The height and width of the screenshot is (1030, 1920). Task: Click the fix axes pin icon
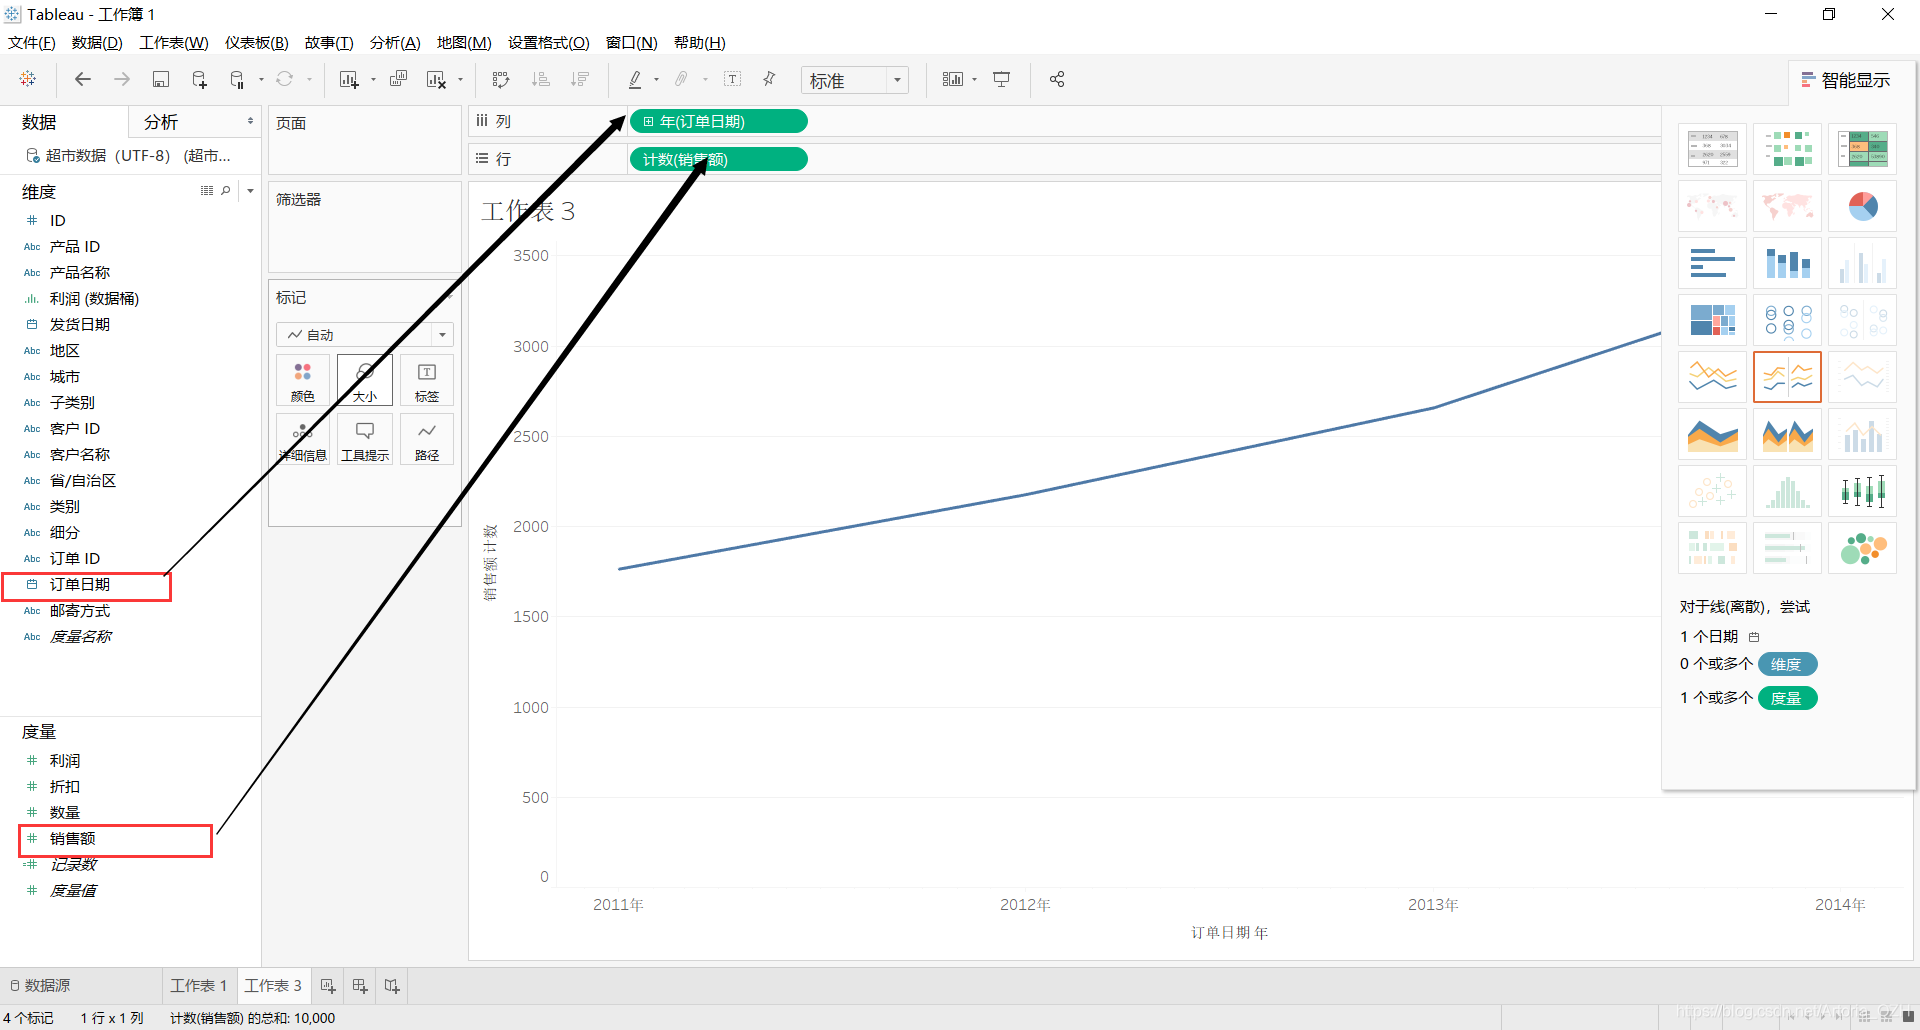pyautogui.click(x=769, y=79)
